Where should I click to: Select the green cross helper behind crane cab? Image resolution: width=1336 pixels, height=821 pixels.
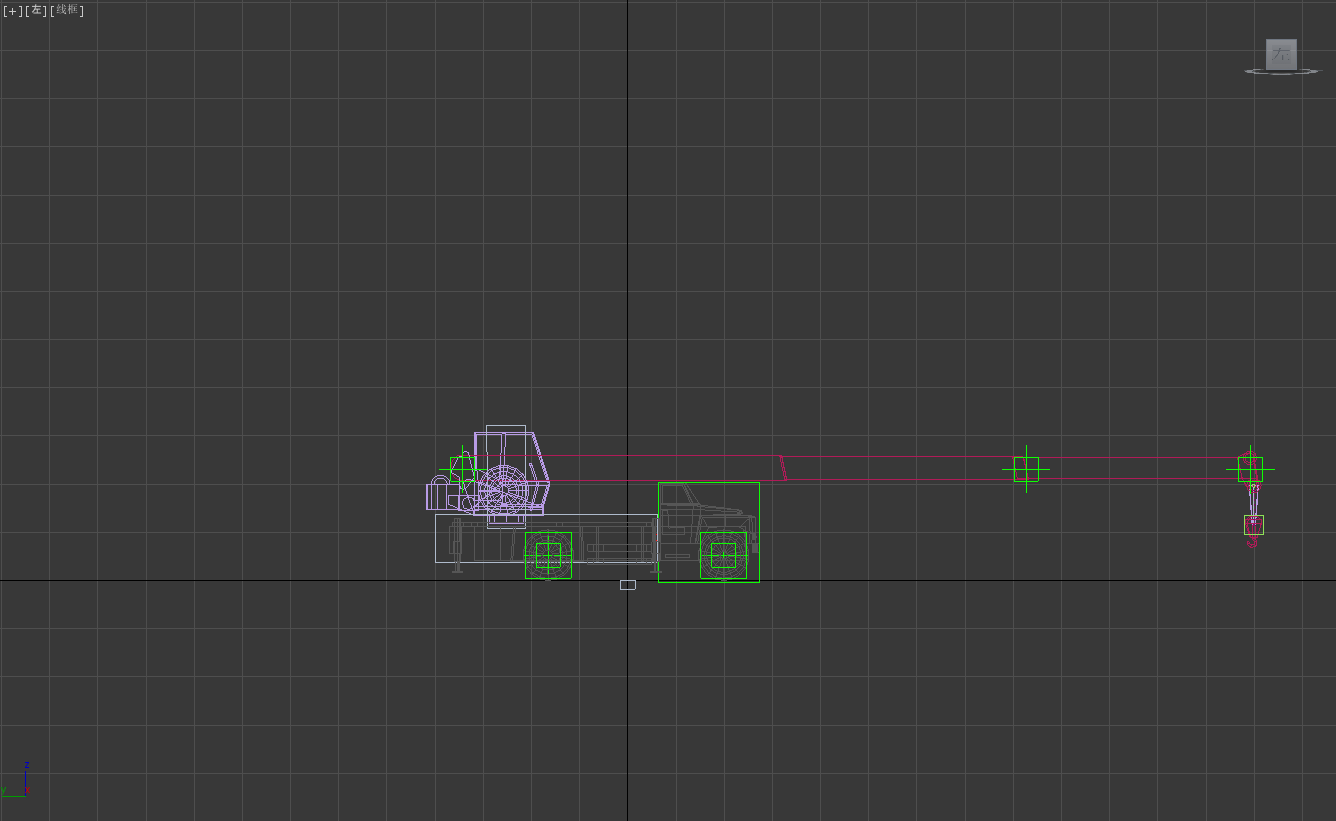(462, 468)
